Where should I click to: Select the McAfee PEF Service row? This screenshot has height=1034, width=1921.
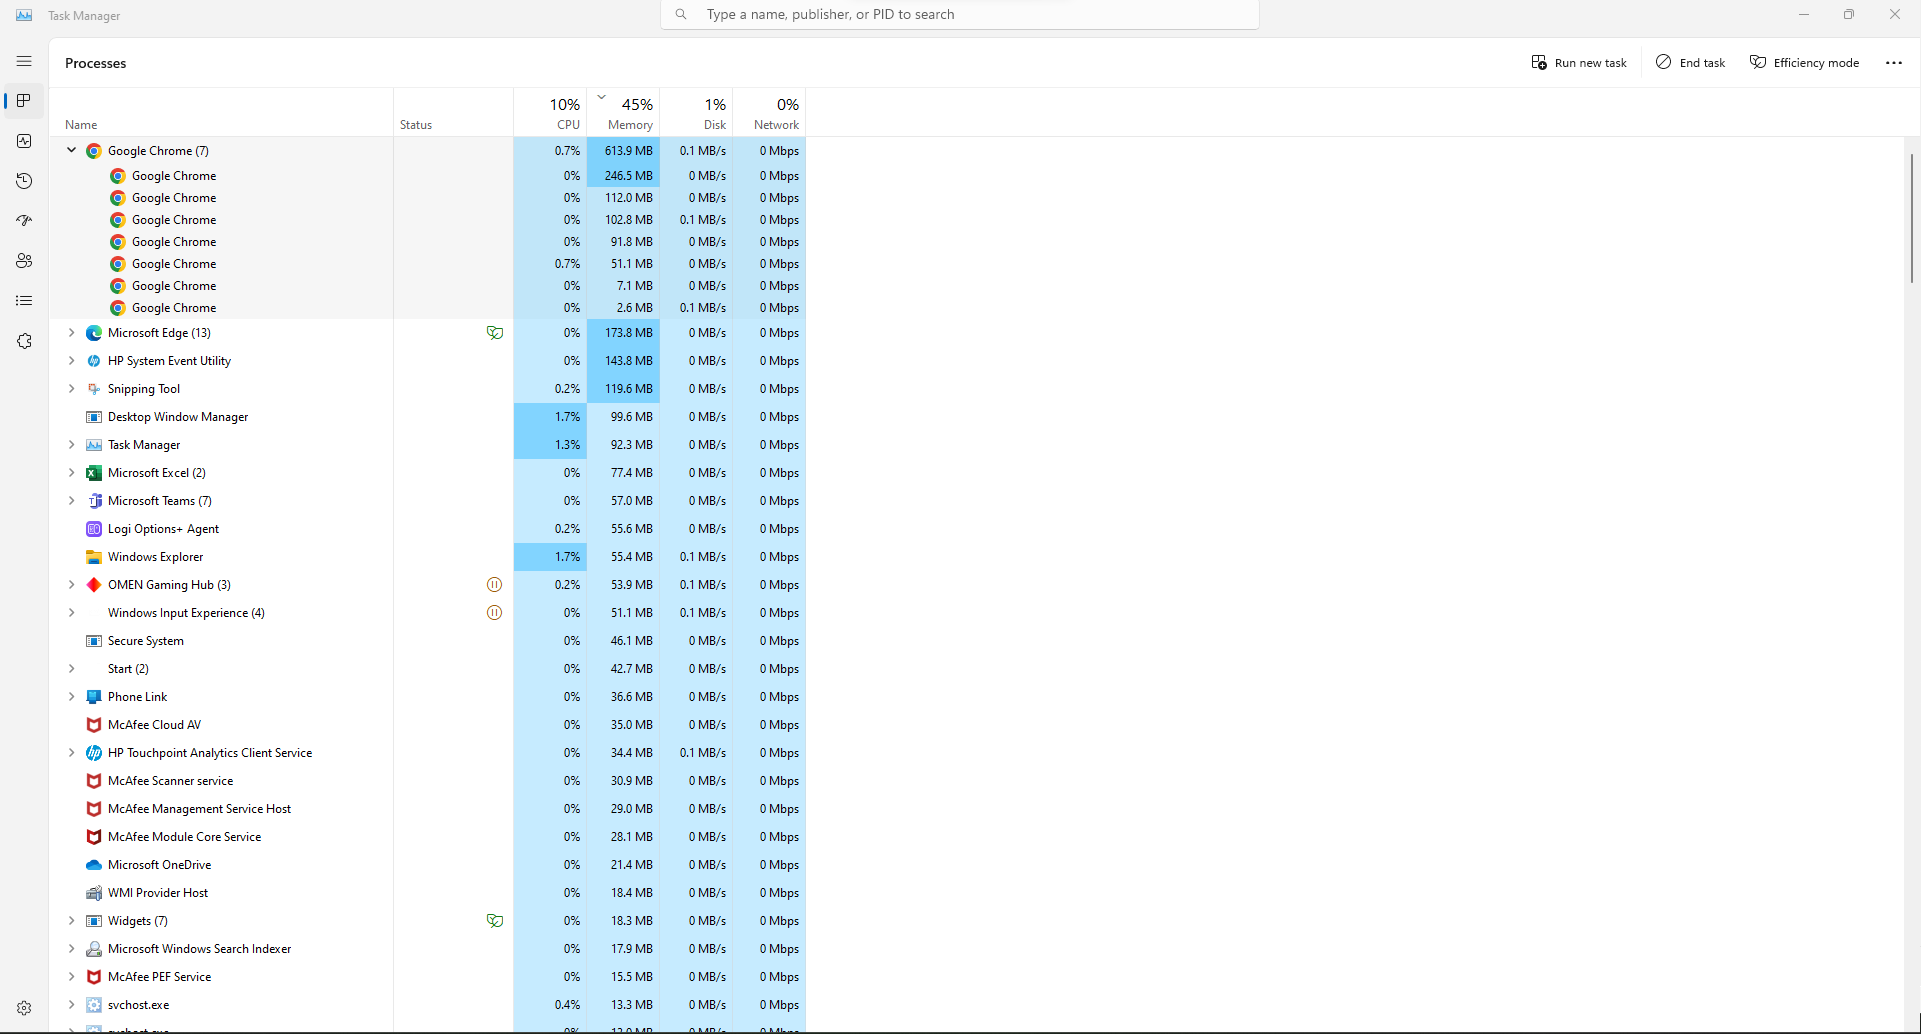point(428,977)
